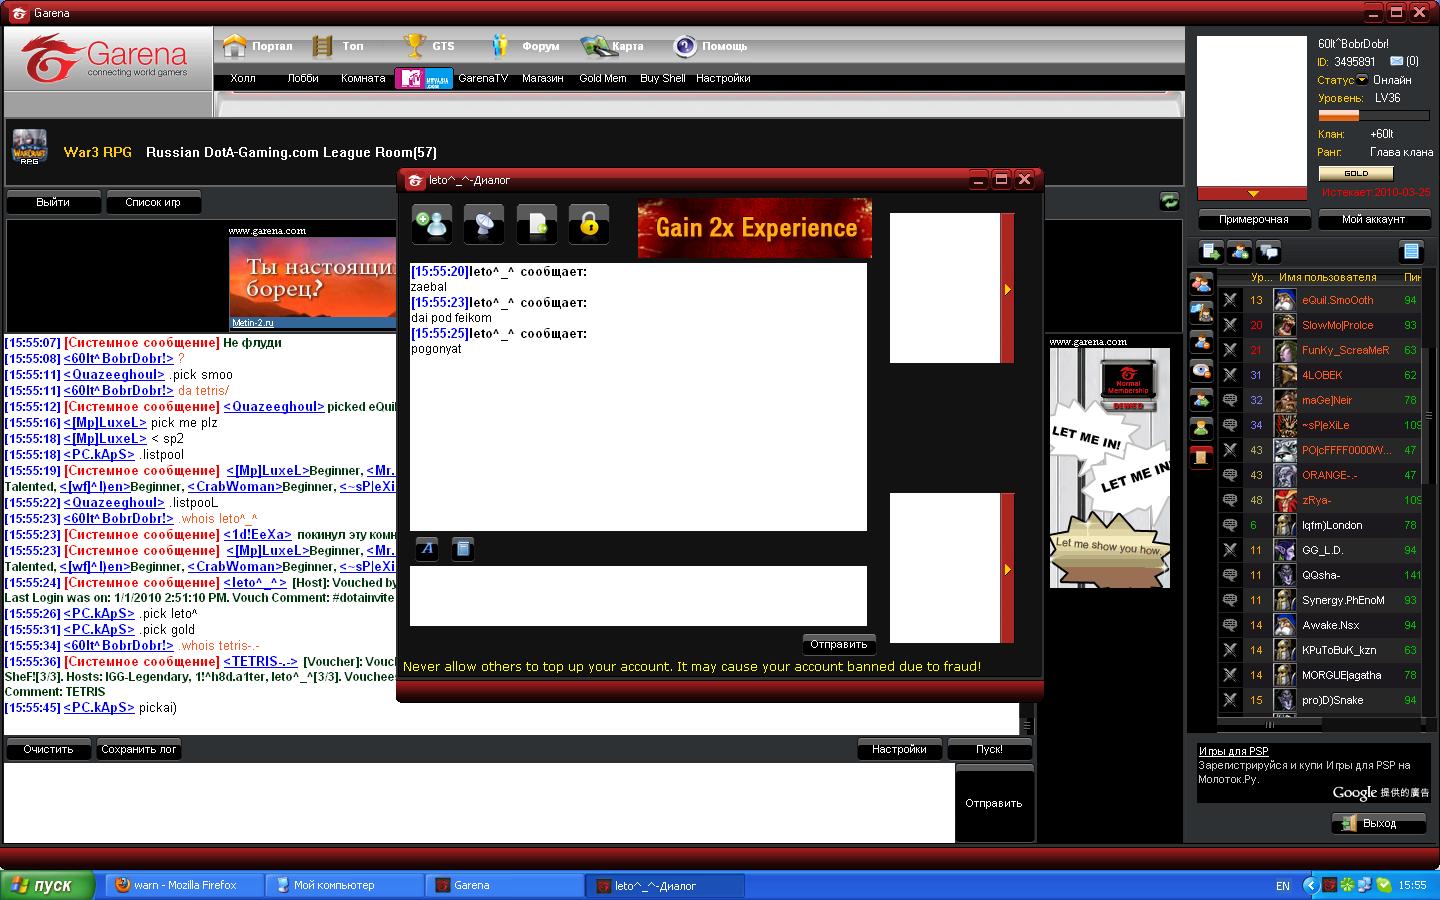1440x900 pixels.
Task: Click the crossed-swords icon beside eQuil.SmoOoth
Action: click(1230, 300)
